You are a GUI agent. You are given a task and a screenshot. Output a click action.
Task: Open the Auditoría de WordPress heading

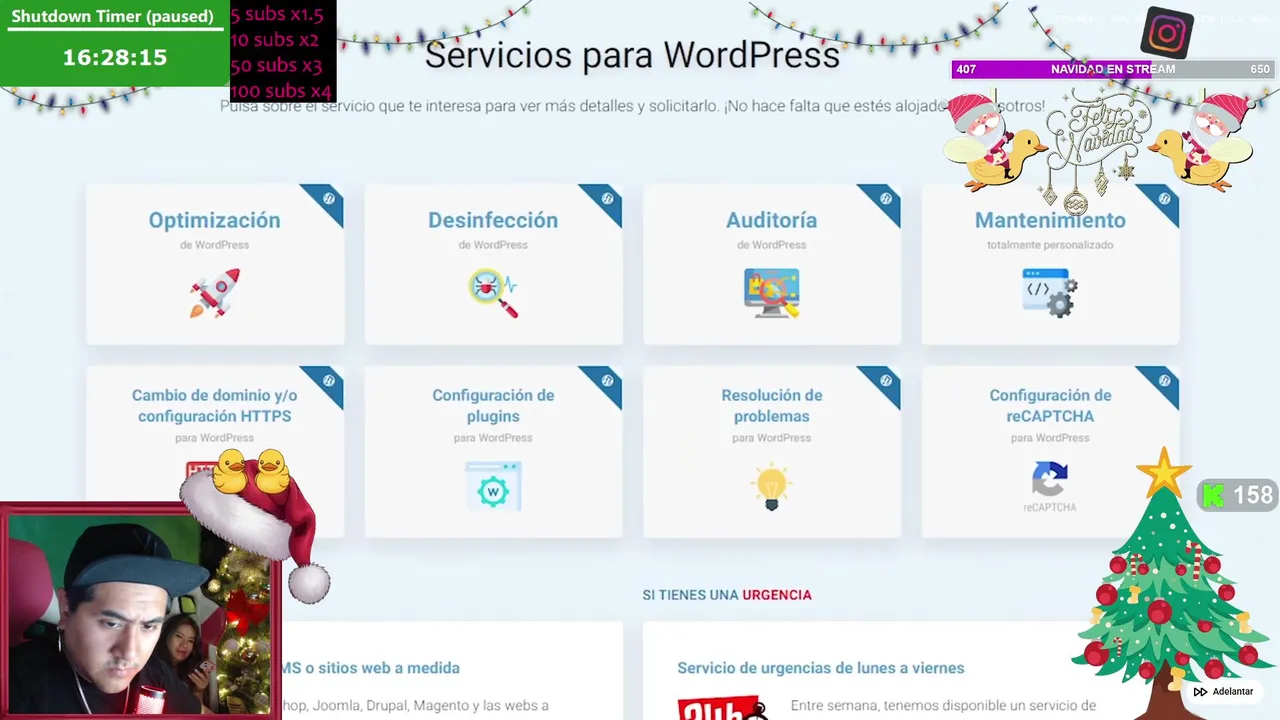pyautogui.click(x=771, y=220)
